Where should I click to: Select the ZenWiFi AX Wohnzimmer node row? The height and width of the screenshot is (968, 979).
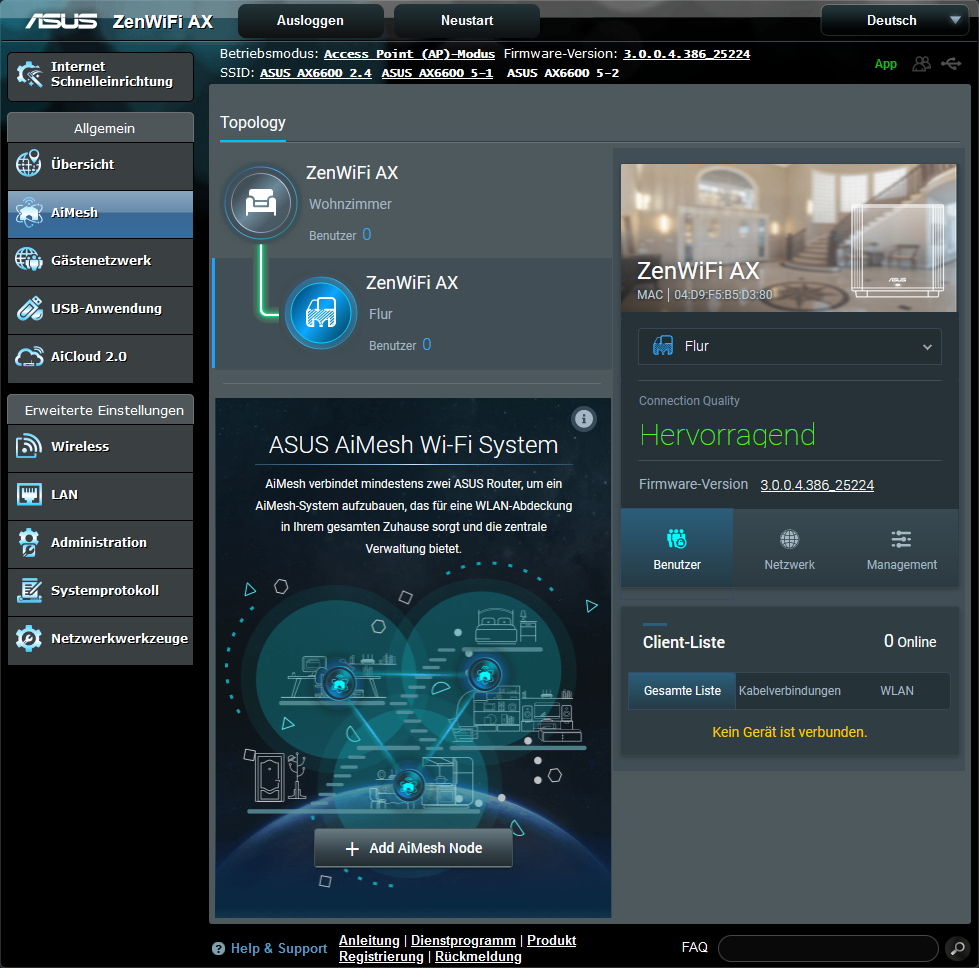coord(412,203)
